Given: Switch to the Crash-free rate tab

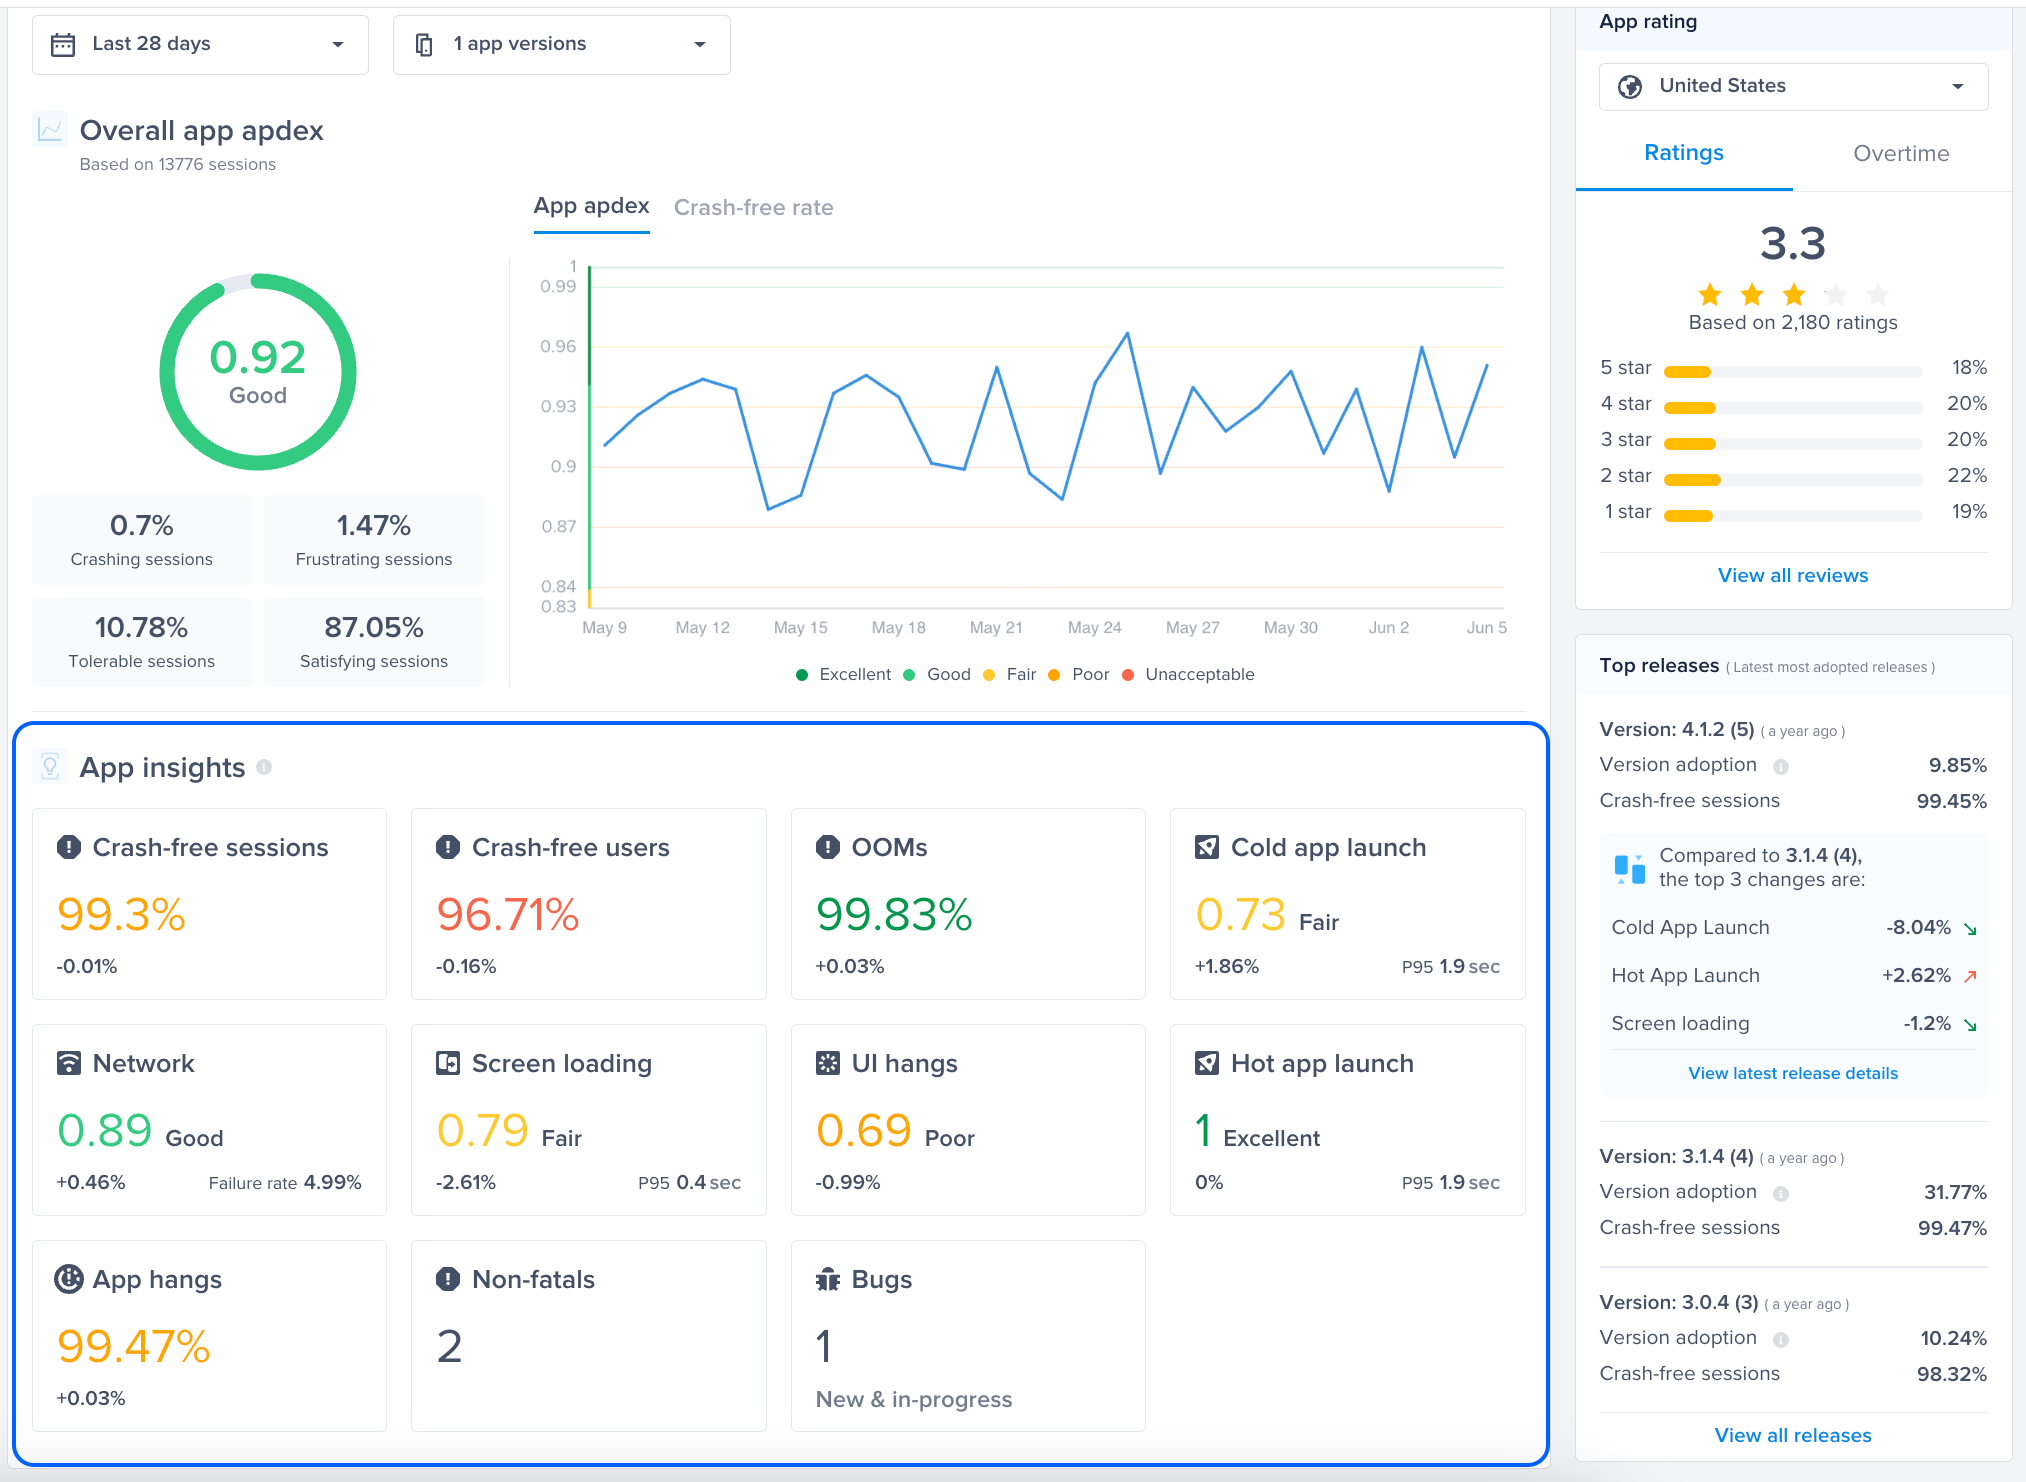Looking at the screenshot, I should pos(753,207).
